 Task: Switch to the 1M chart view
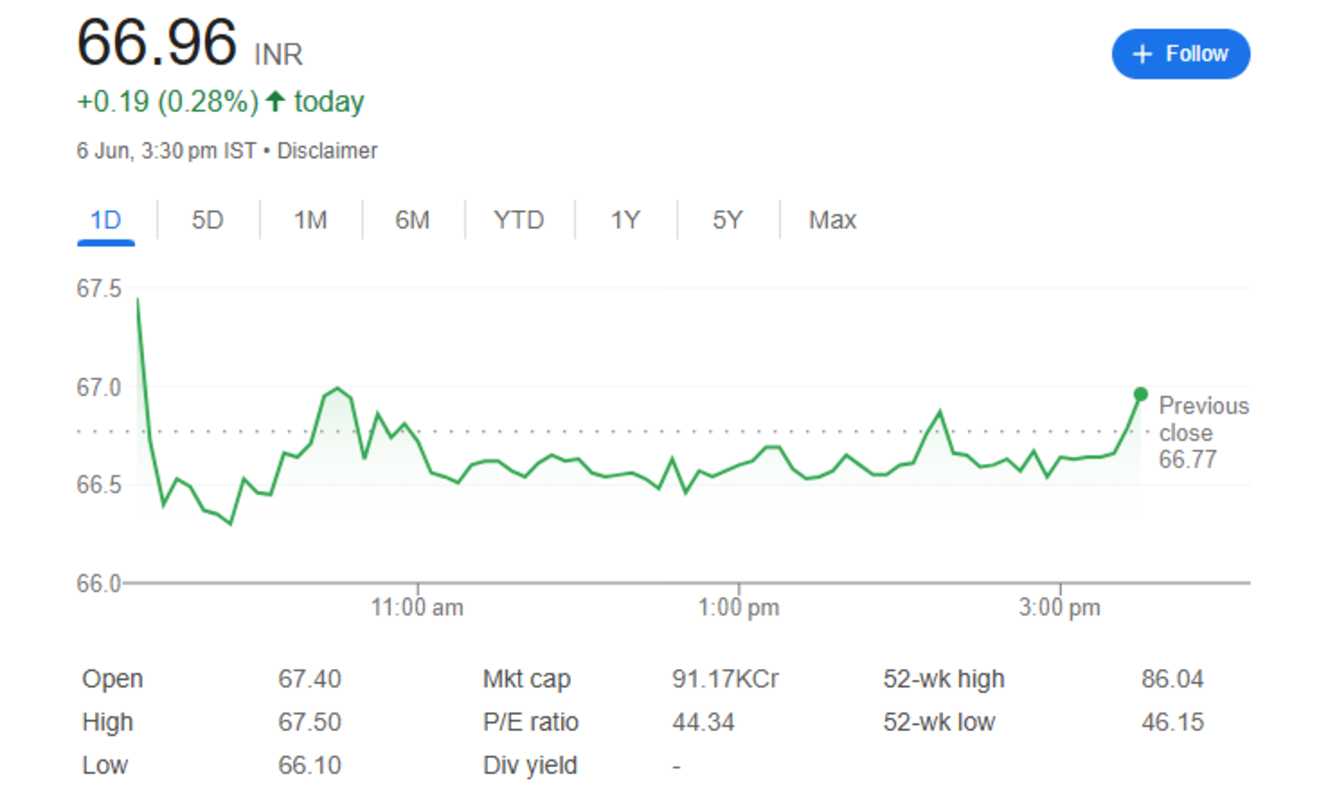[x=310, y=219]
